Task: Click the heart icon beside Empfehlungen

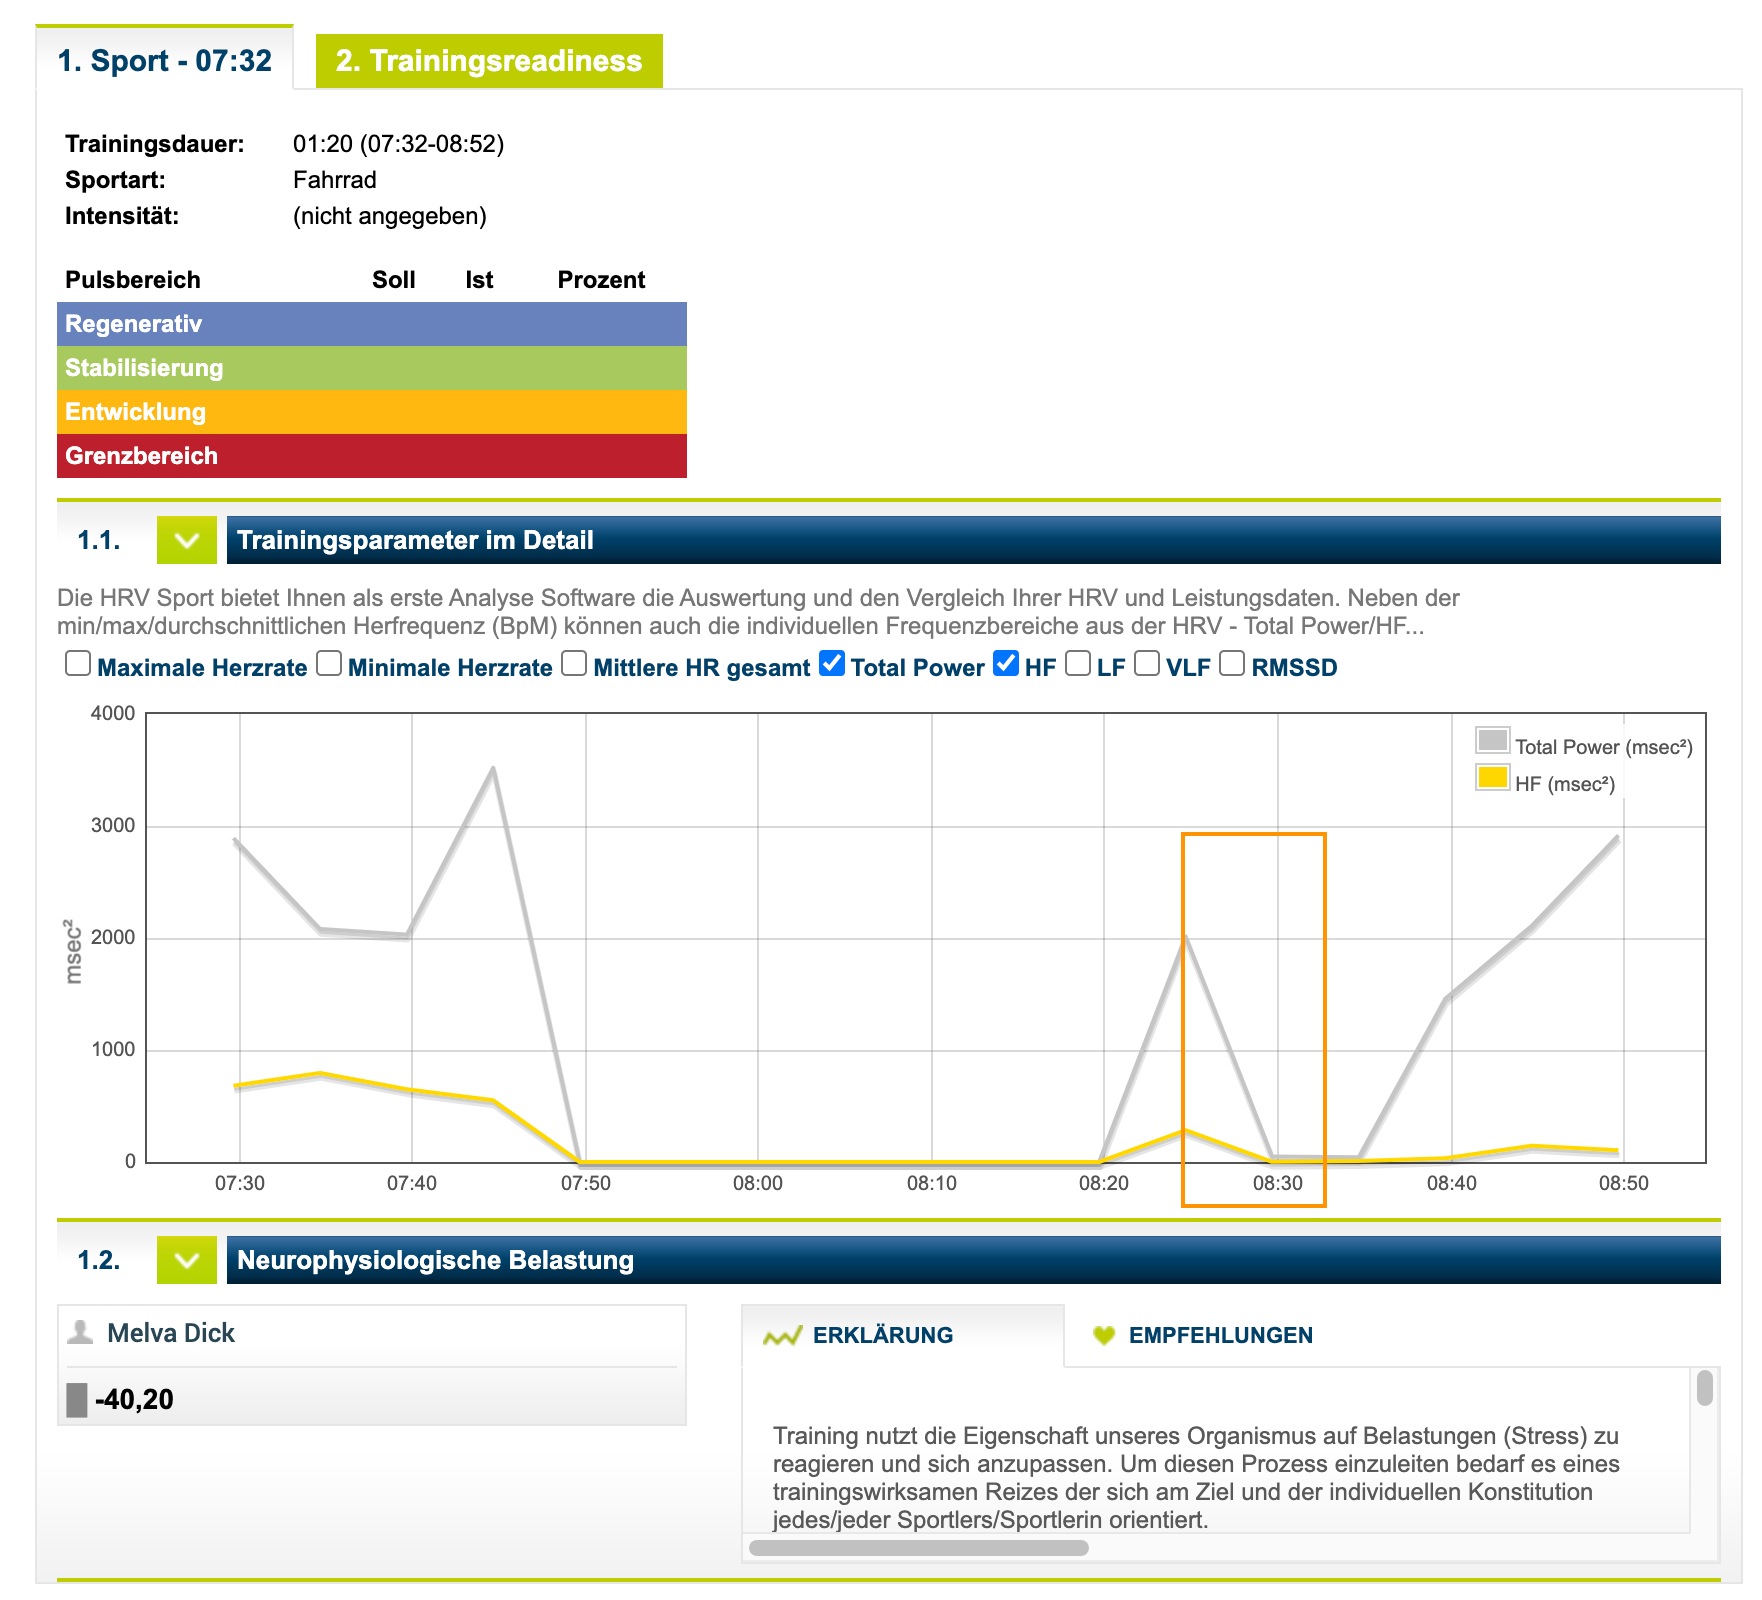Action: [1104, 1336]
